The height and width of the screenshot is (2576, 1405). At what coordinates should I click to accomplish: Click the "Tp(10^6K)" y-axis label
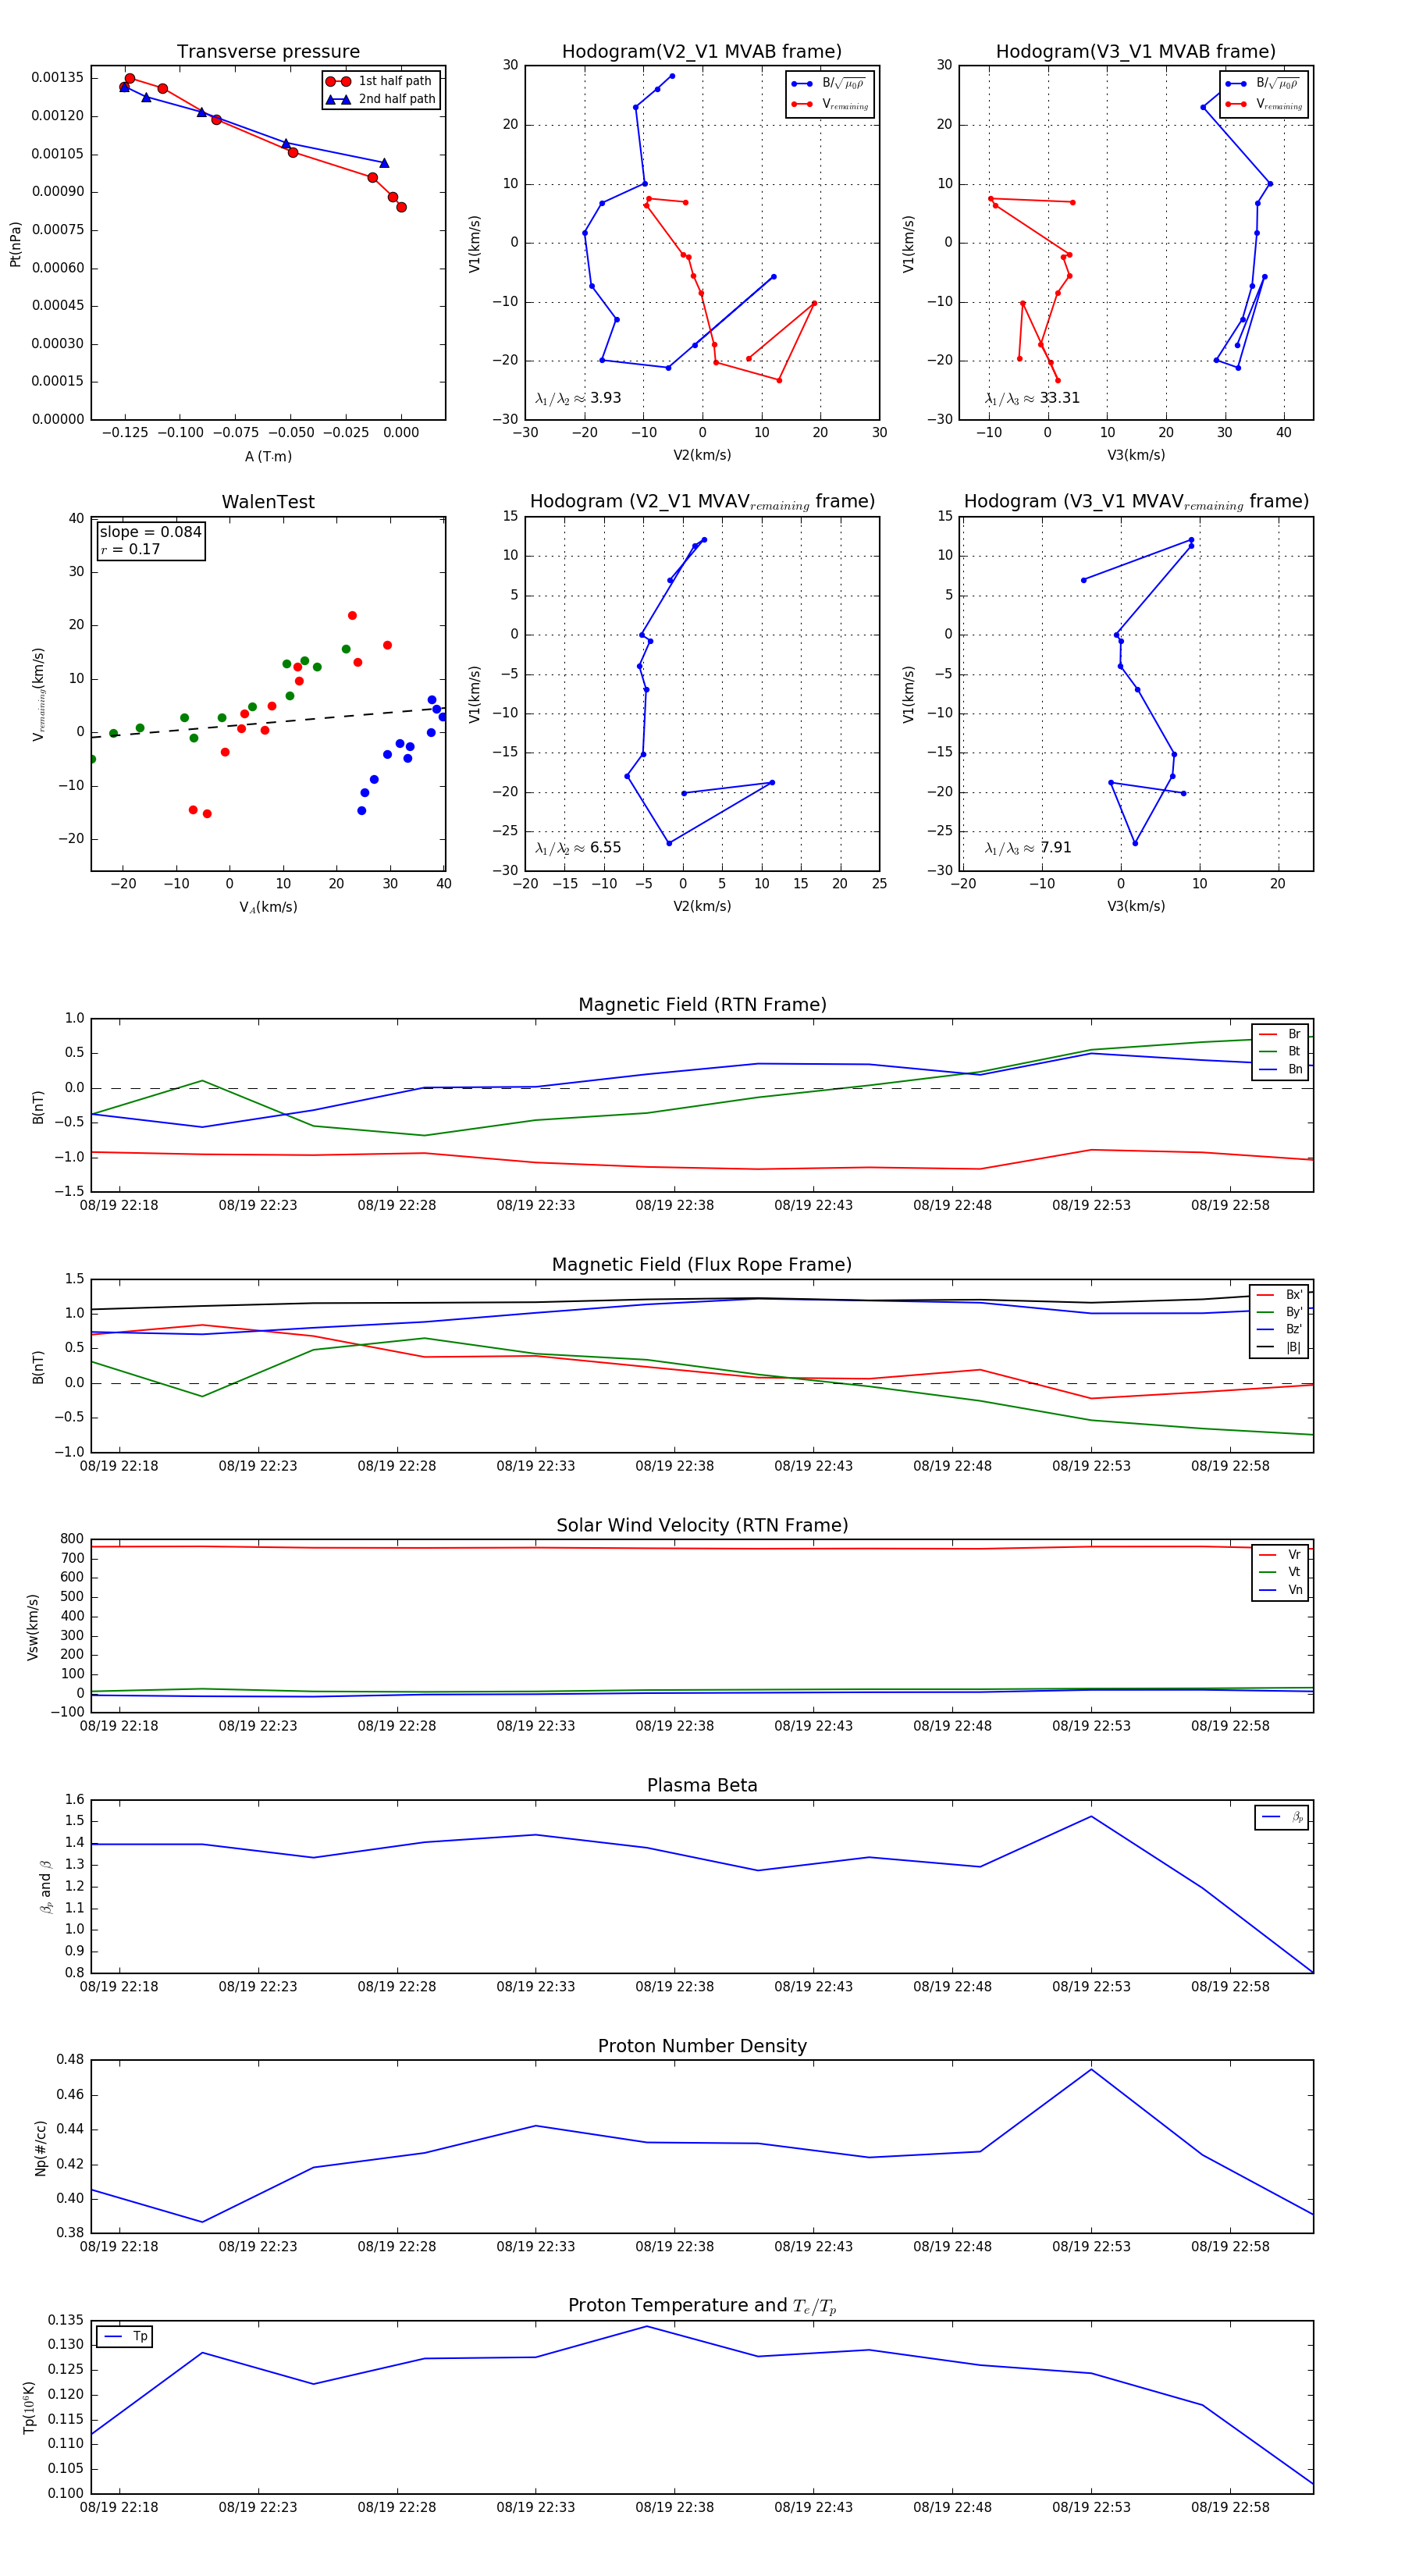(x=30, y=2407)
